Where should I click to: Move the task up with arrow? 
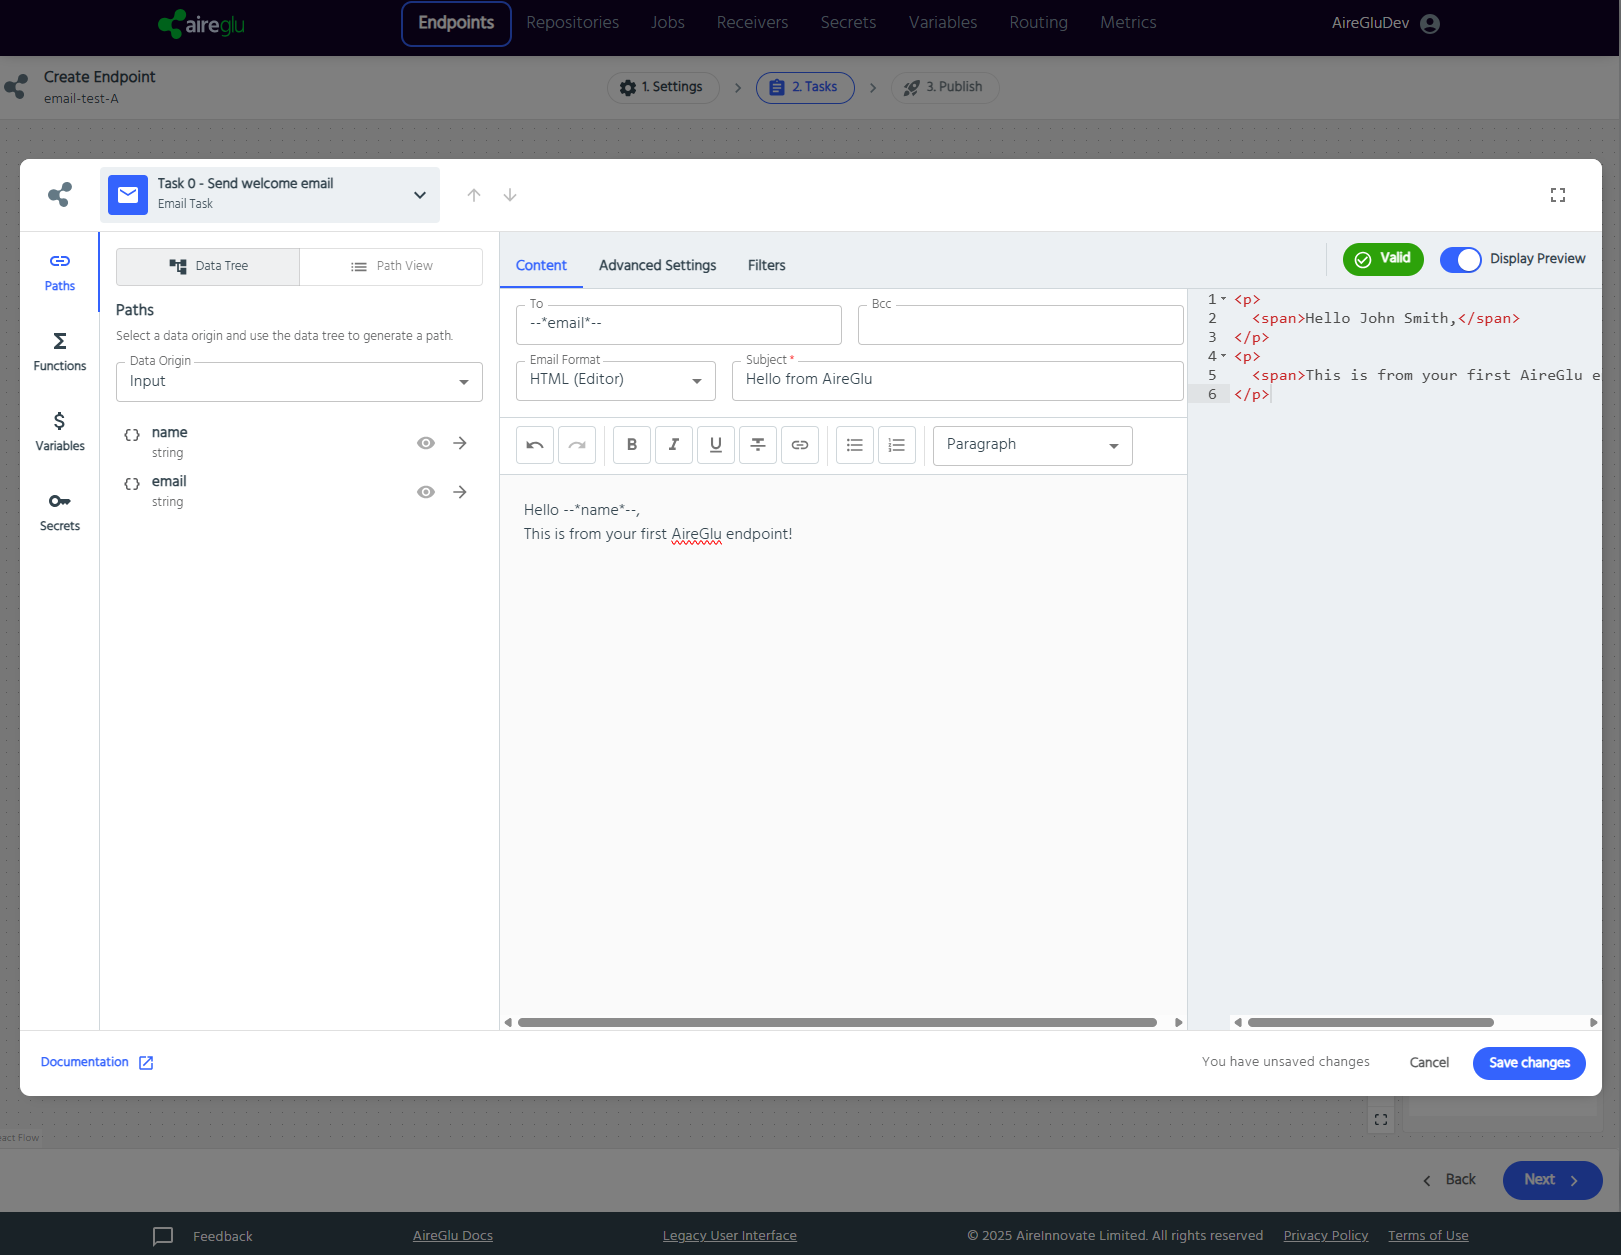pyautogui.click(x=474, y=195)
